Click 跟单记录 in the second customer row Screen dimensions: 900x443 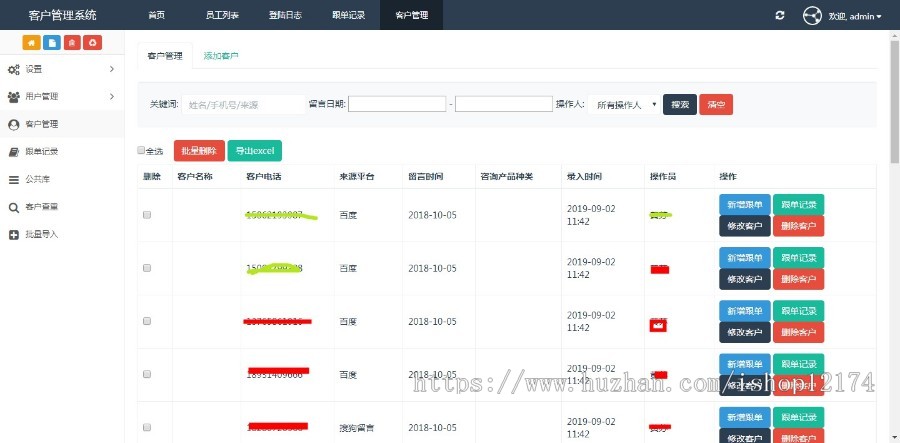tap(798, 258)
